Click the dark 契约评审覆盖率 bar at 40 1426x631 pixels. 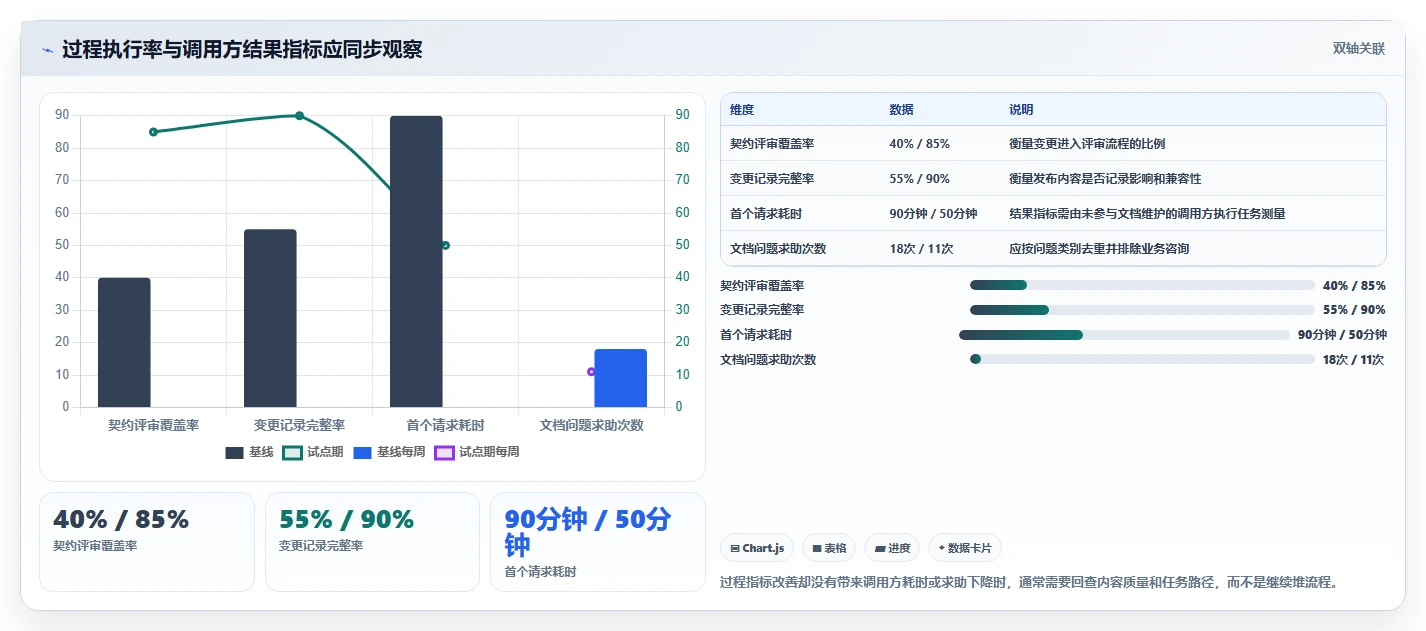tap(124, 342)
